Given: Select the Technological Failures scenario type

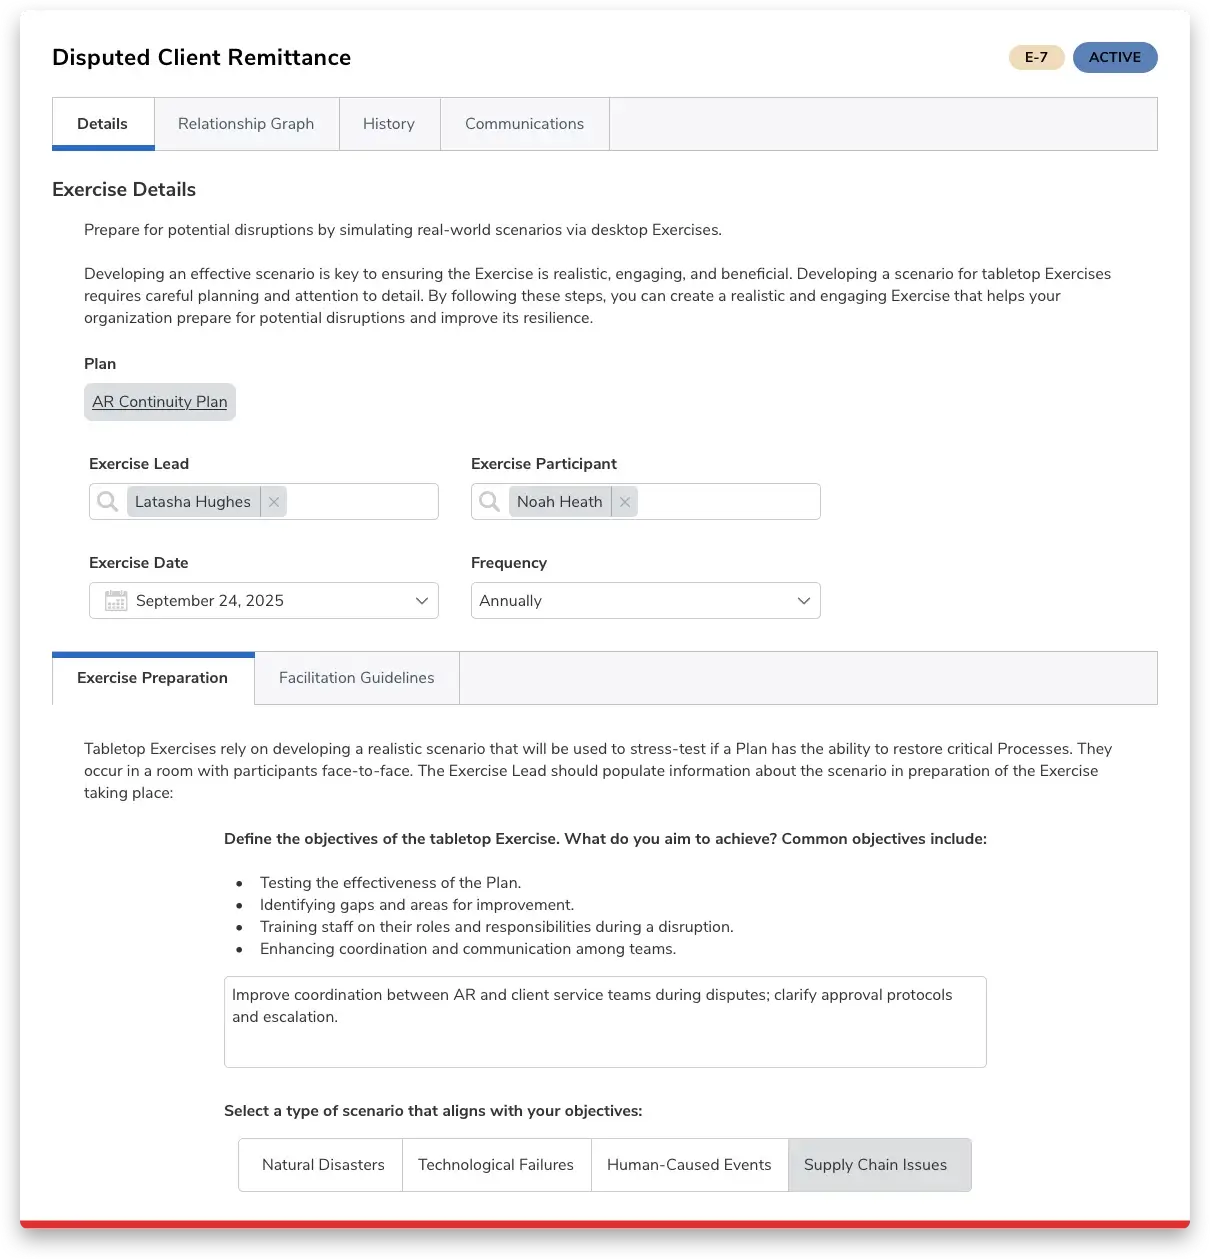Looking at the screenshot, I should tap(496, 1164).
